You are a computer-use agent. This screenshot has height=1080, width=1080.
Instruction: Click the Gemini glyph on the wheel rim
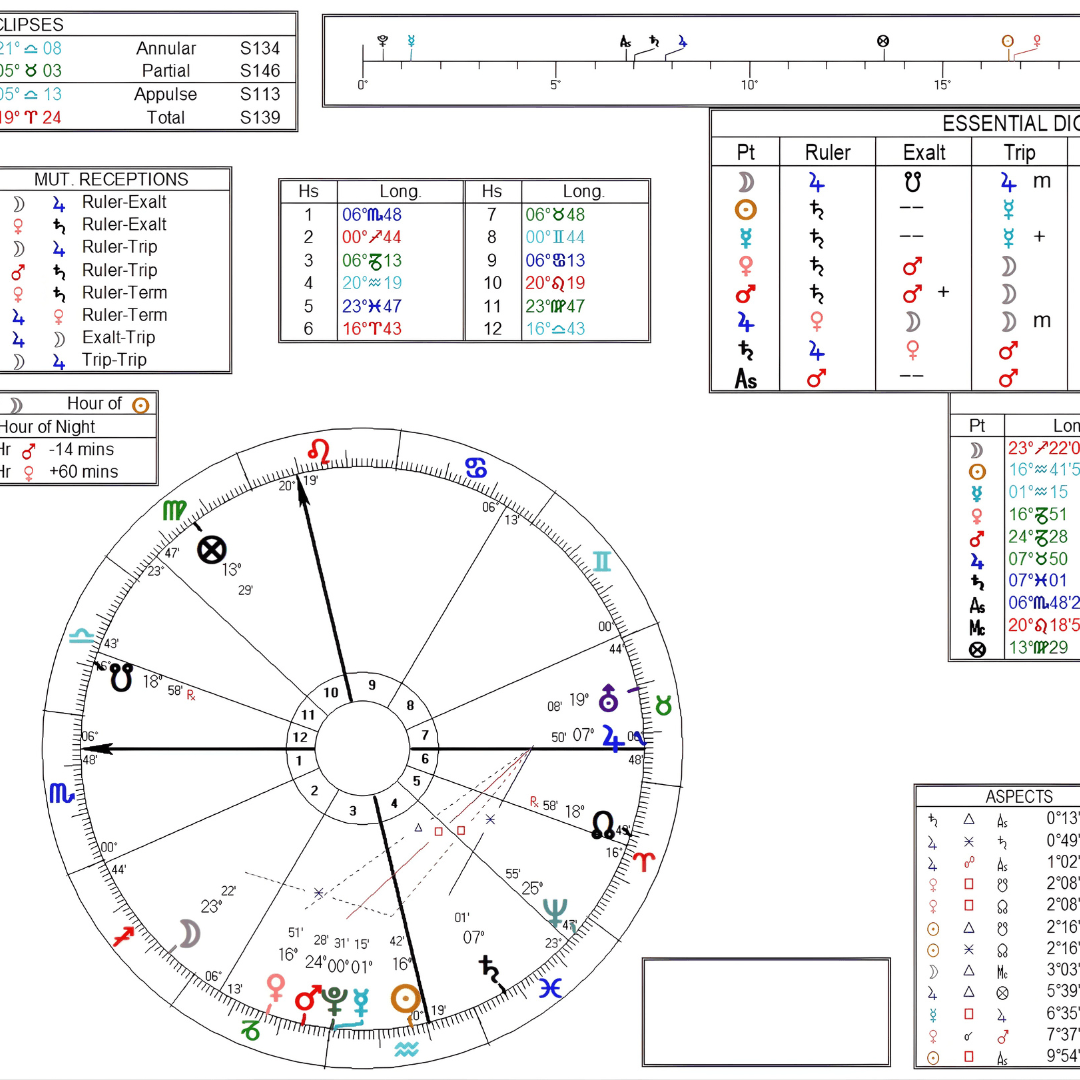(x=602, y=562)
